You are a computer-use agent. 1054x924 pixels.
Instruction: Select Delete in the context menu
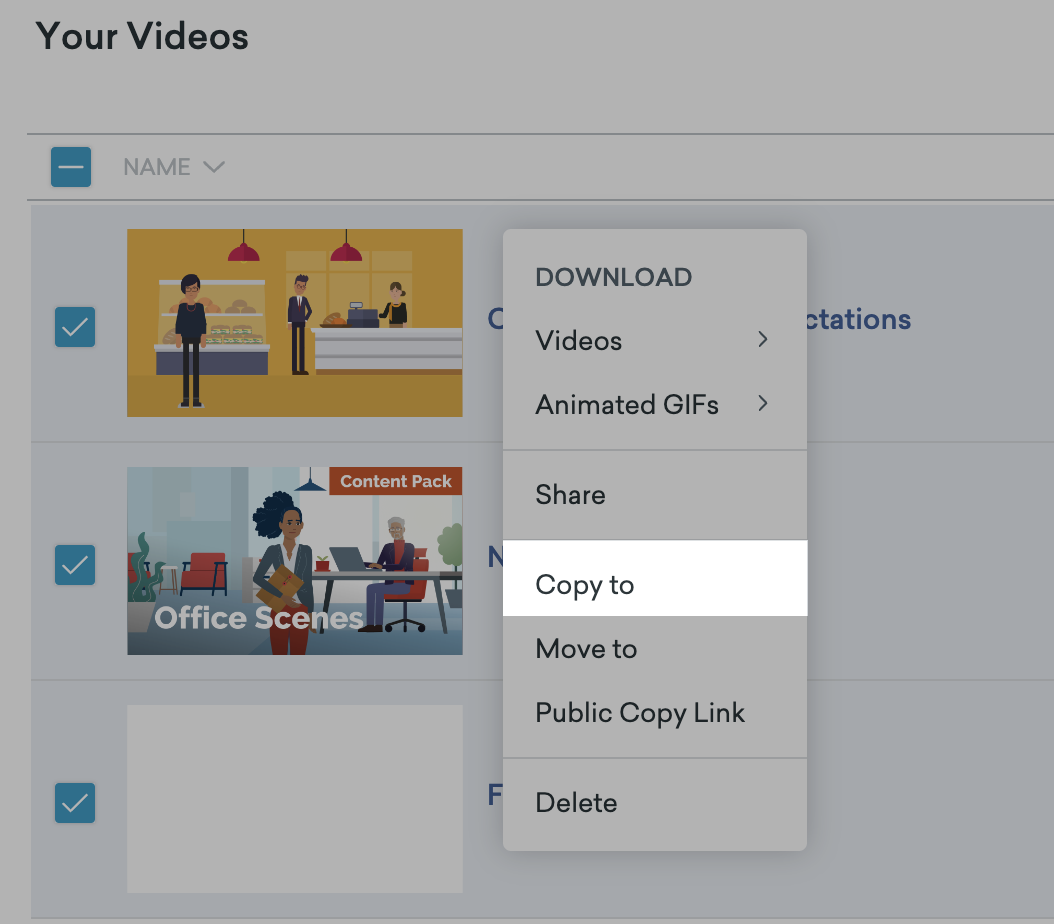[576, 803]
